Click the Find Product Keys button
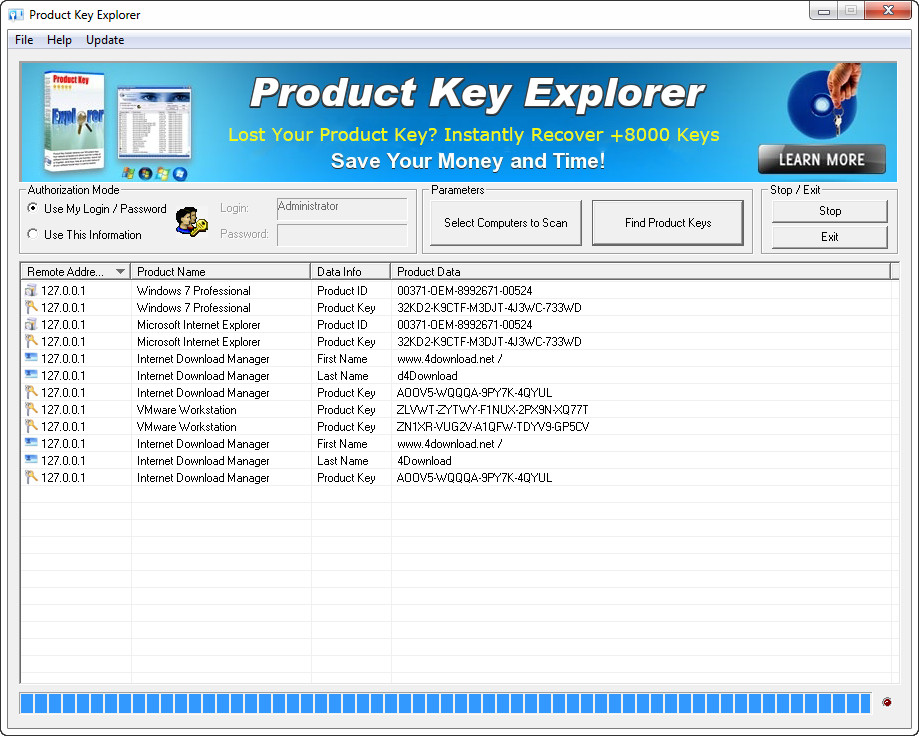The image size is (919, 736). pyautogui.click(x=668, y=223)
